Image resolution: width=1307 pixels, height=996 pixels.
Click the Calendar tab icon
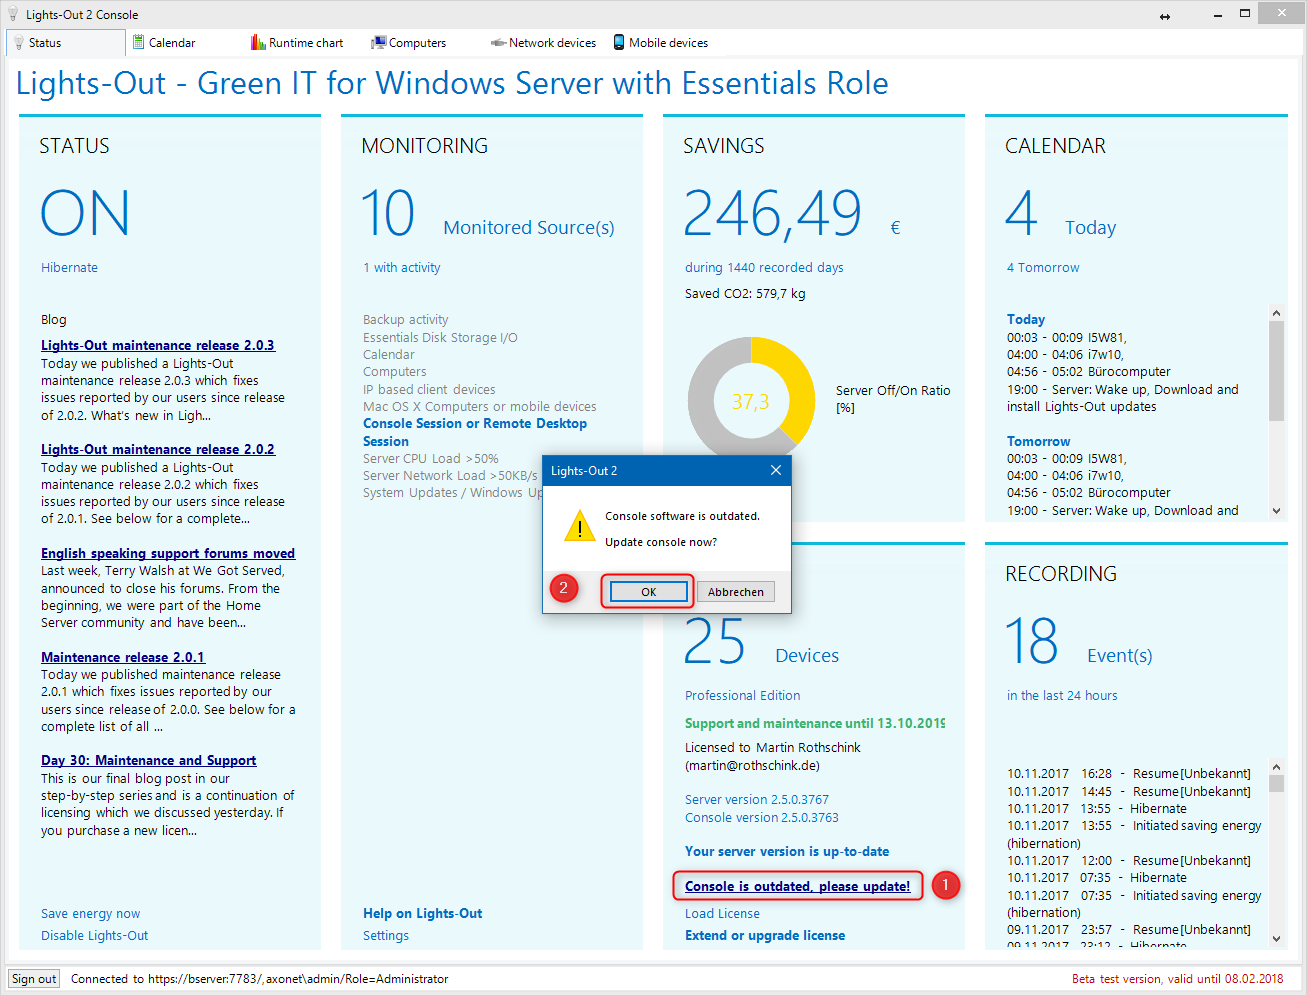(139, 43)
